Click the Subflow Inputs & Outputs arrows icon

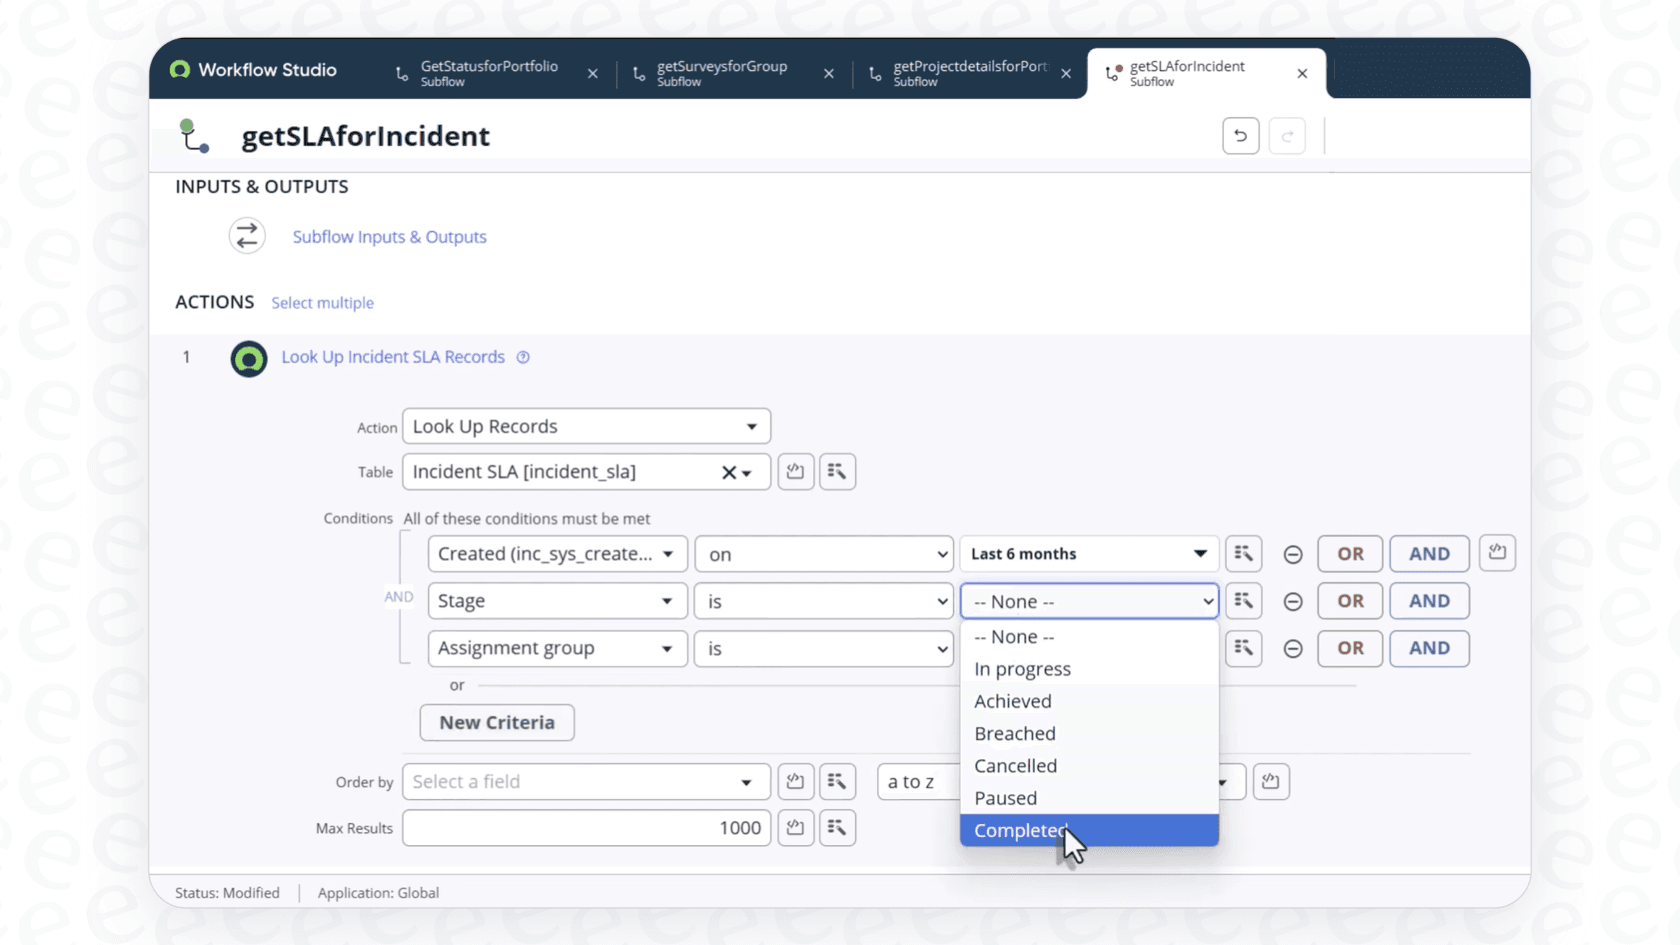click(x=247, y=236)
